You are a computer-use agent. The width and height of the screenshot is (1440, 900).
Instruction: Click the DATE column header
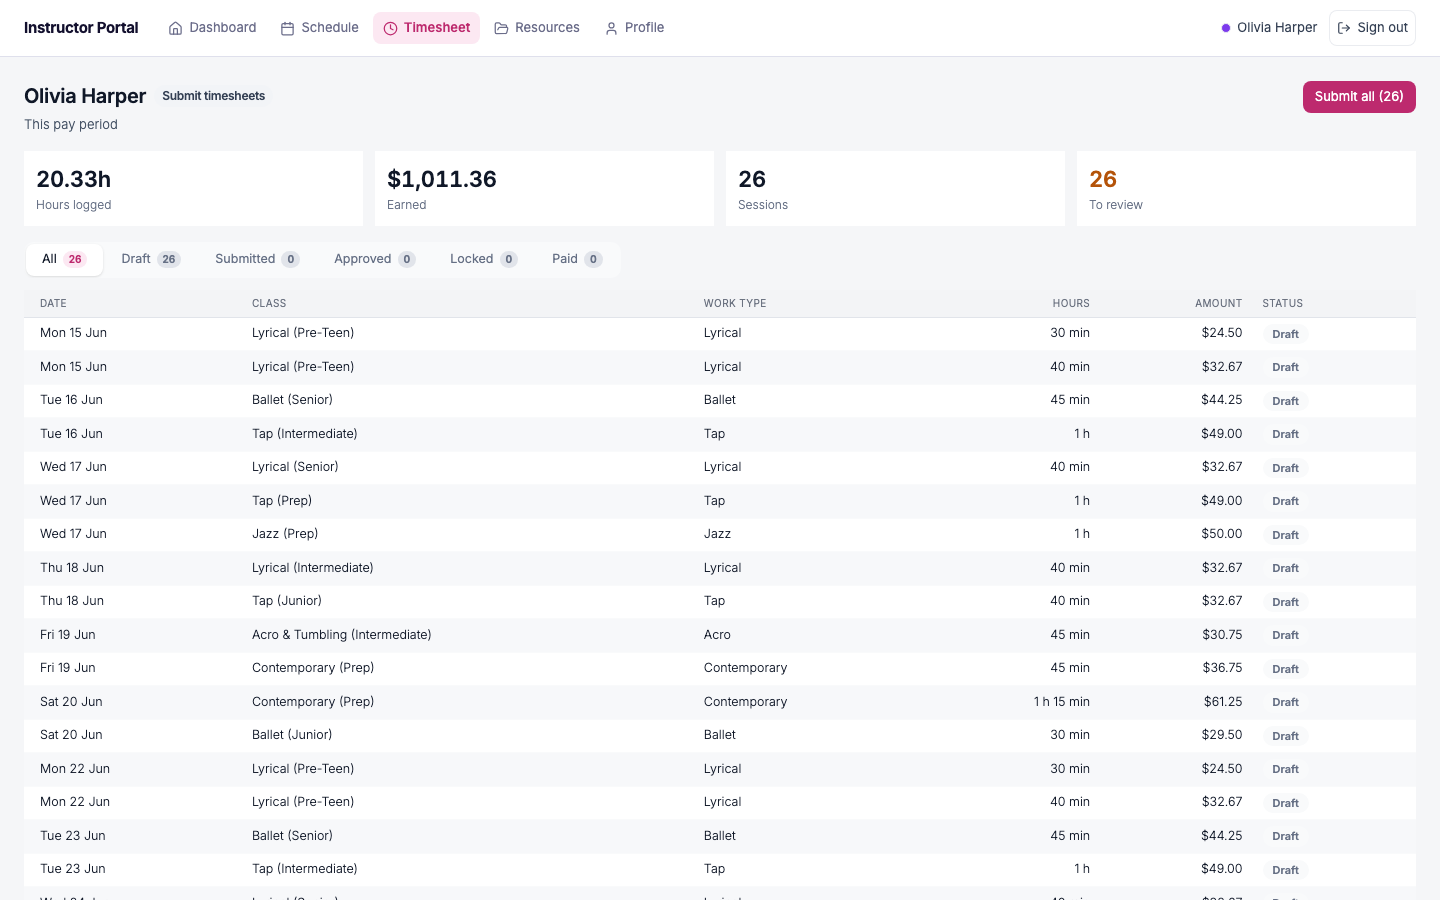53,303
